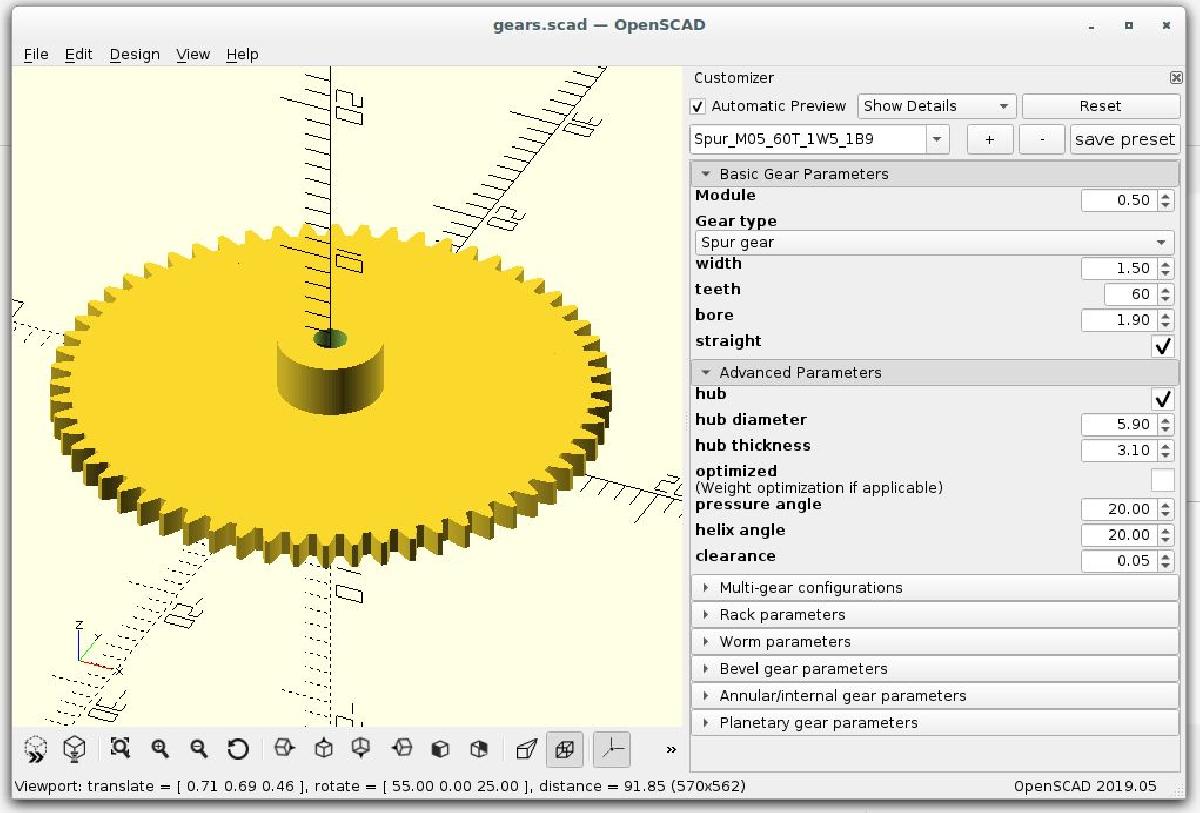Toggle the show axes icon in the toolbar
Image resolution: width=1200 pixels, height=813 pixels.
click(611, 748)
